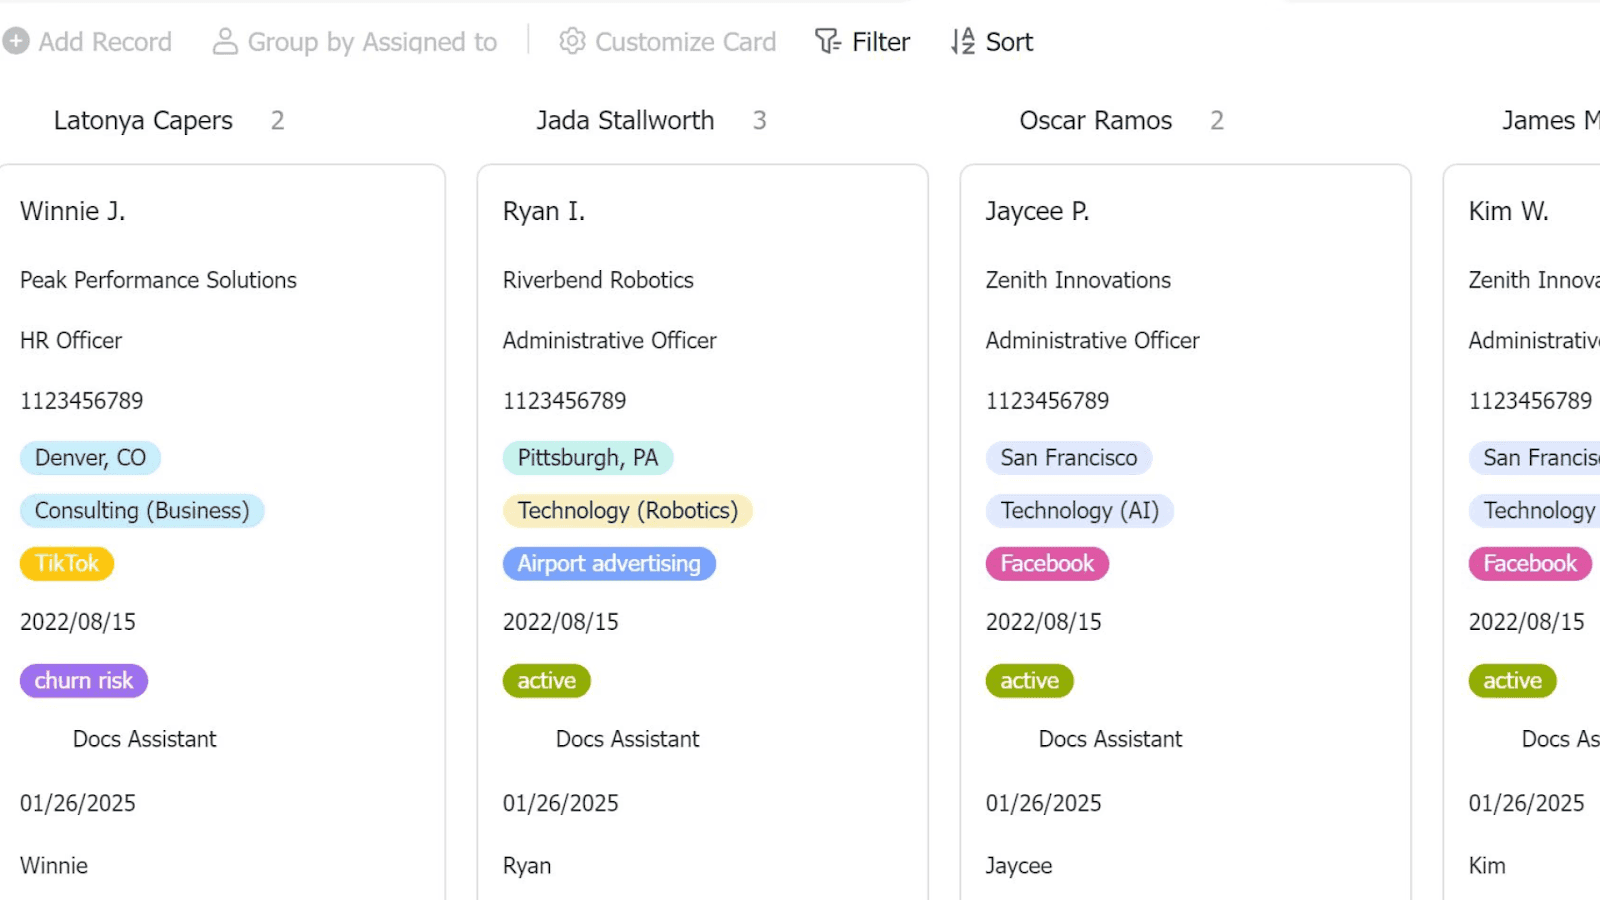Click 2022/08/15 date on Winnie's card

pos(78,622)
